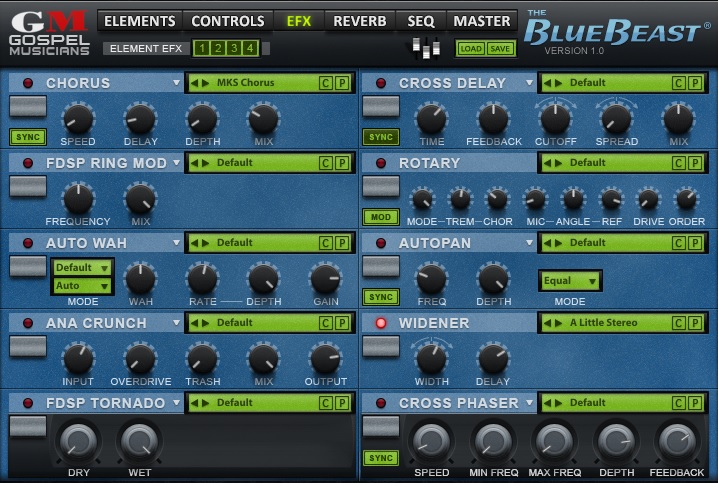The height and width of the screenshot is (483, 718).
Task: Disable the Widener effect power LED
Action: click(381, 323)
